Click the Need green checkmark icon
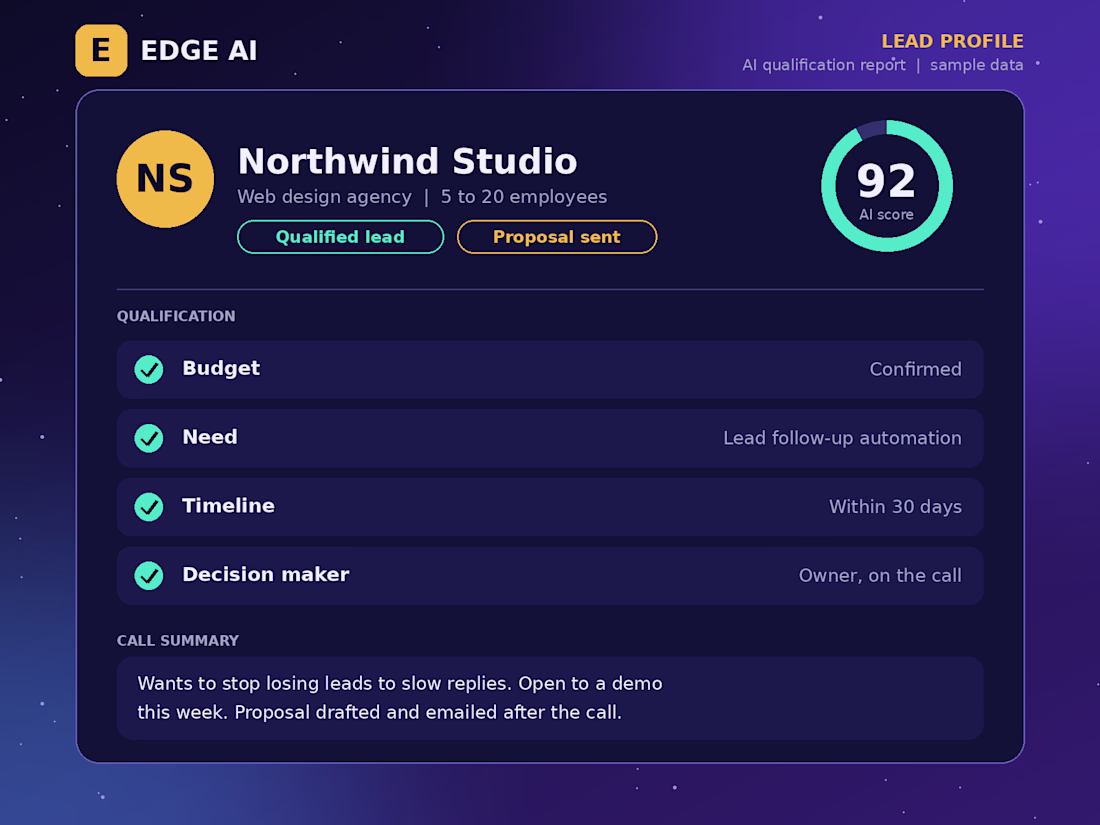Screen dimensions: 1100x825 tap(149, 438)
